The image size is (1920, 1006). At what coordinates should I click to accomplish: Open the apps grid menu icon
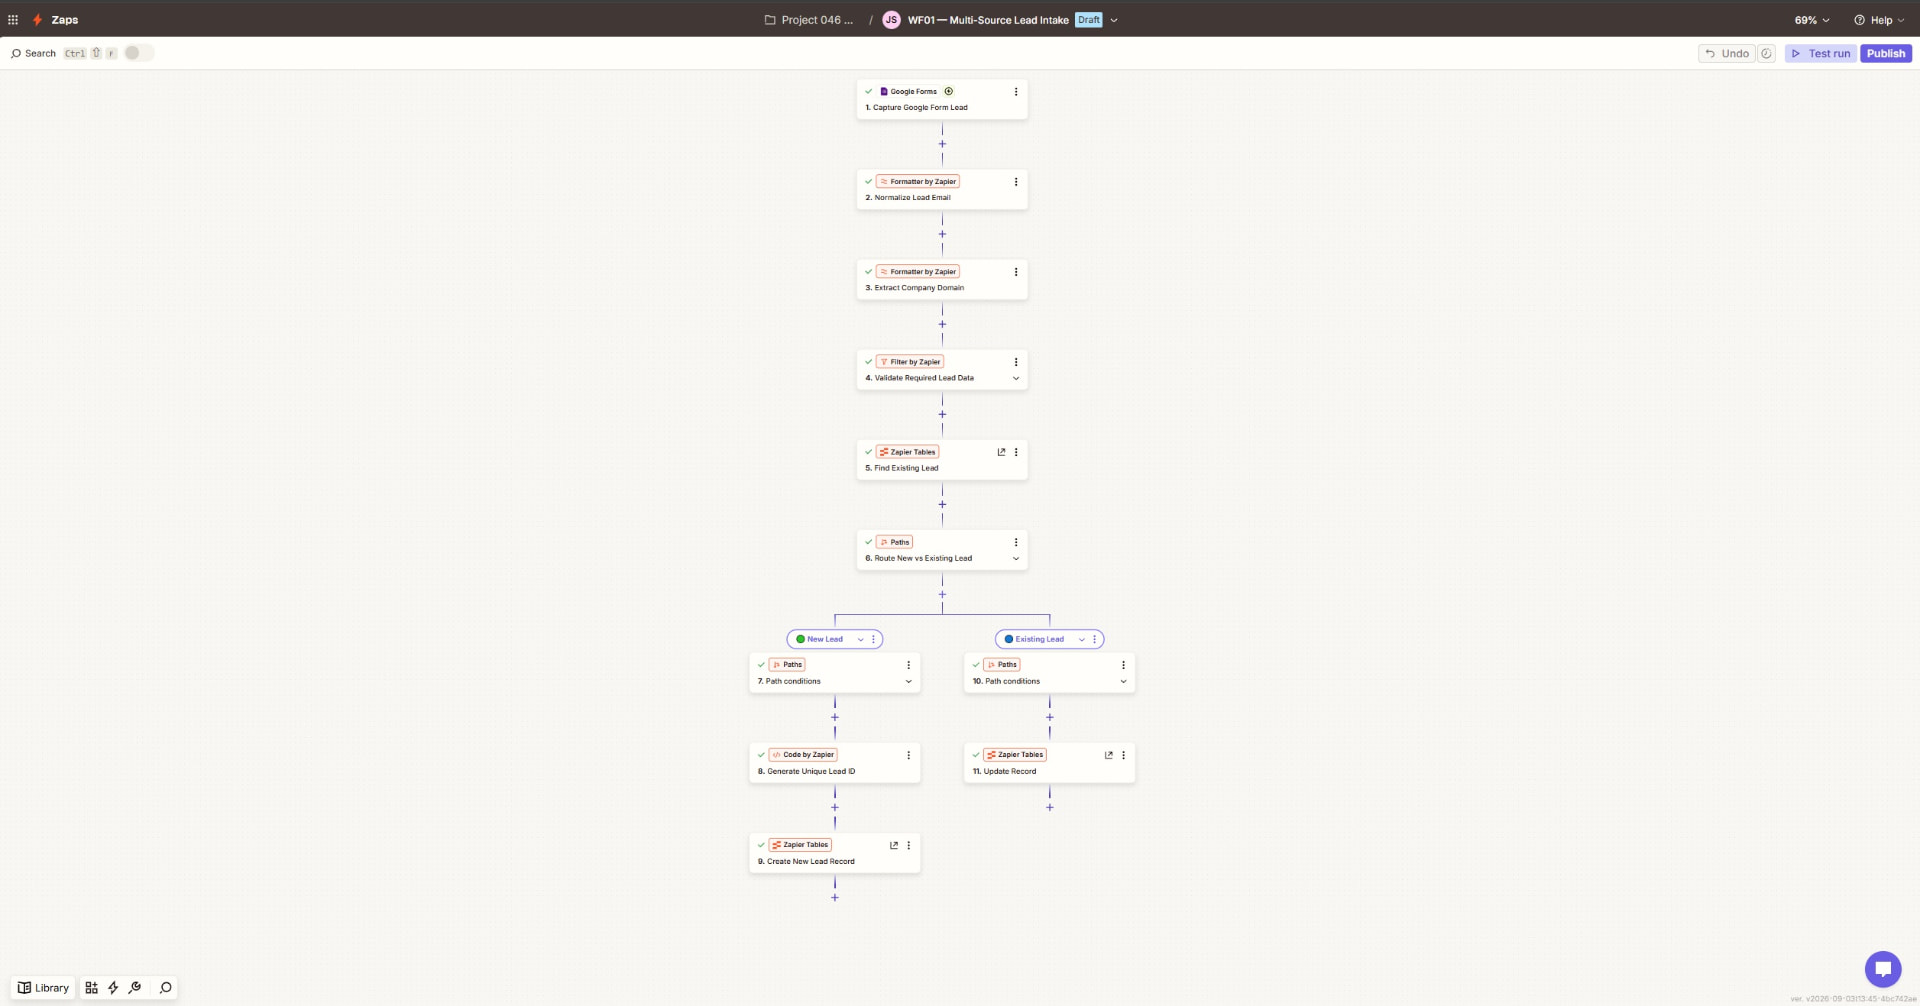click(x=13, y=20)
